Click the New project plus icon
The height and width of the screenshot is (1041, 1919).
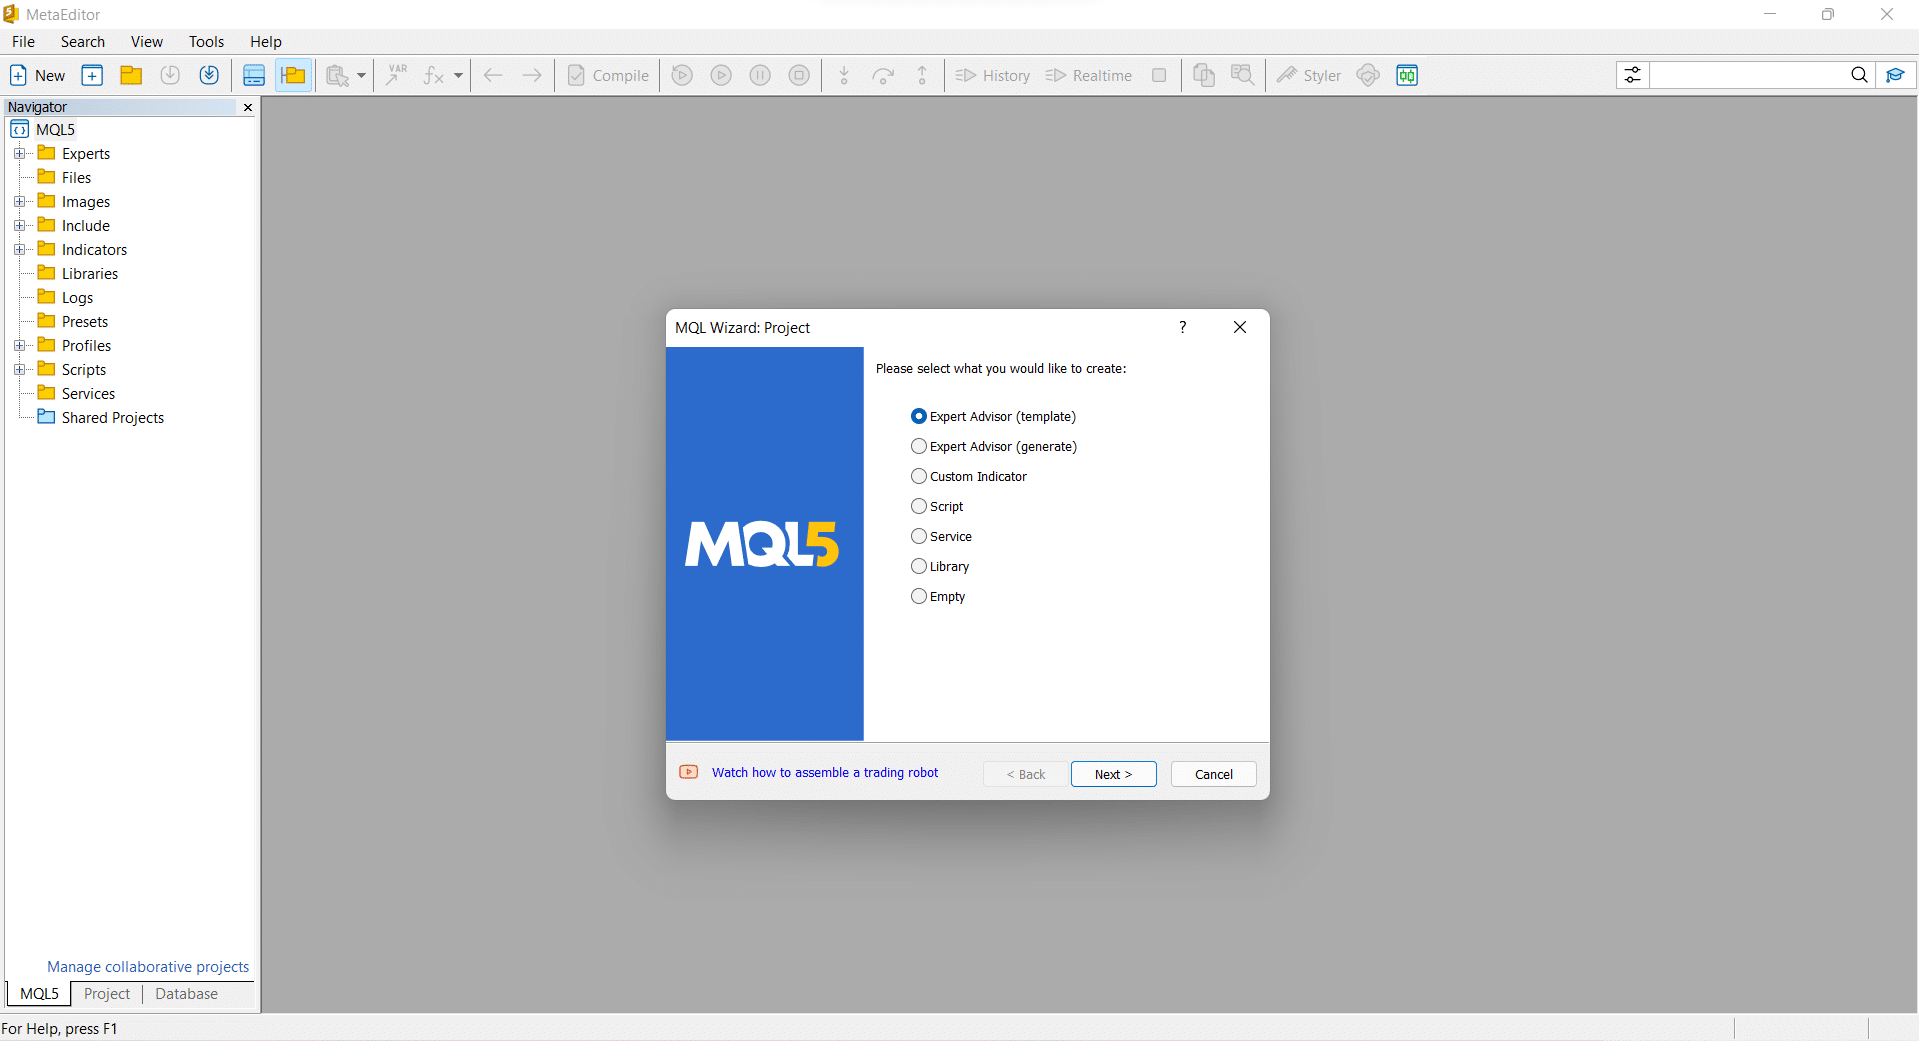tap(92, 75)
